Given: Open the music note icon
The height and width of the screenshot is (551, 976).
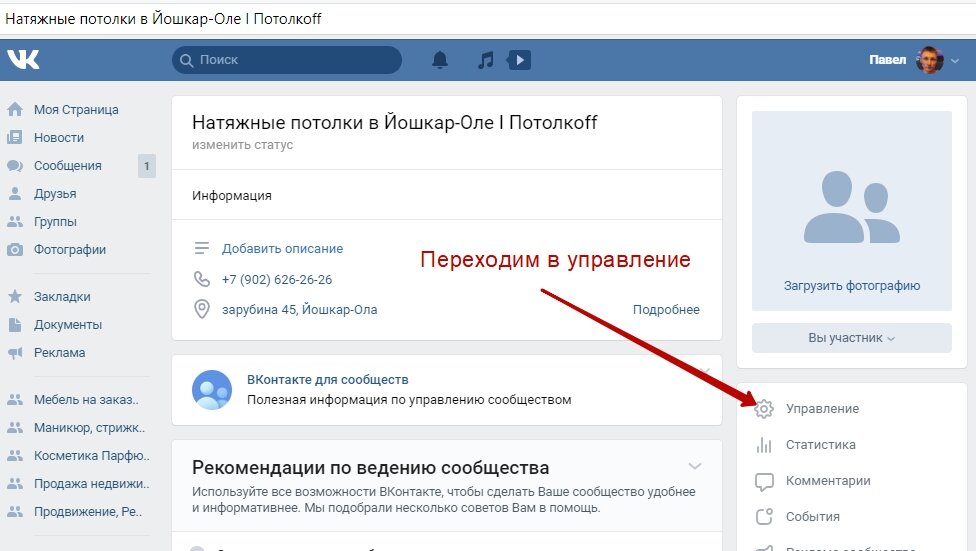Looking at the screenshot, I should (486, 60).
